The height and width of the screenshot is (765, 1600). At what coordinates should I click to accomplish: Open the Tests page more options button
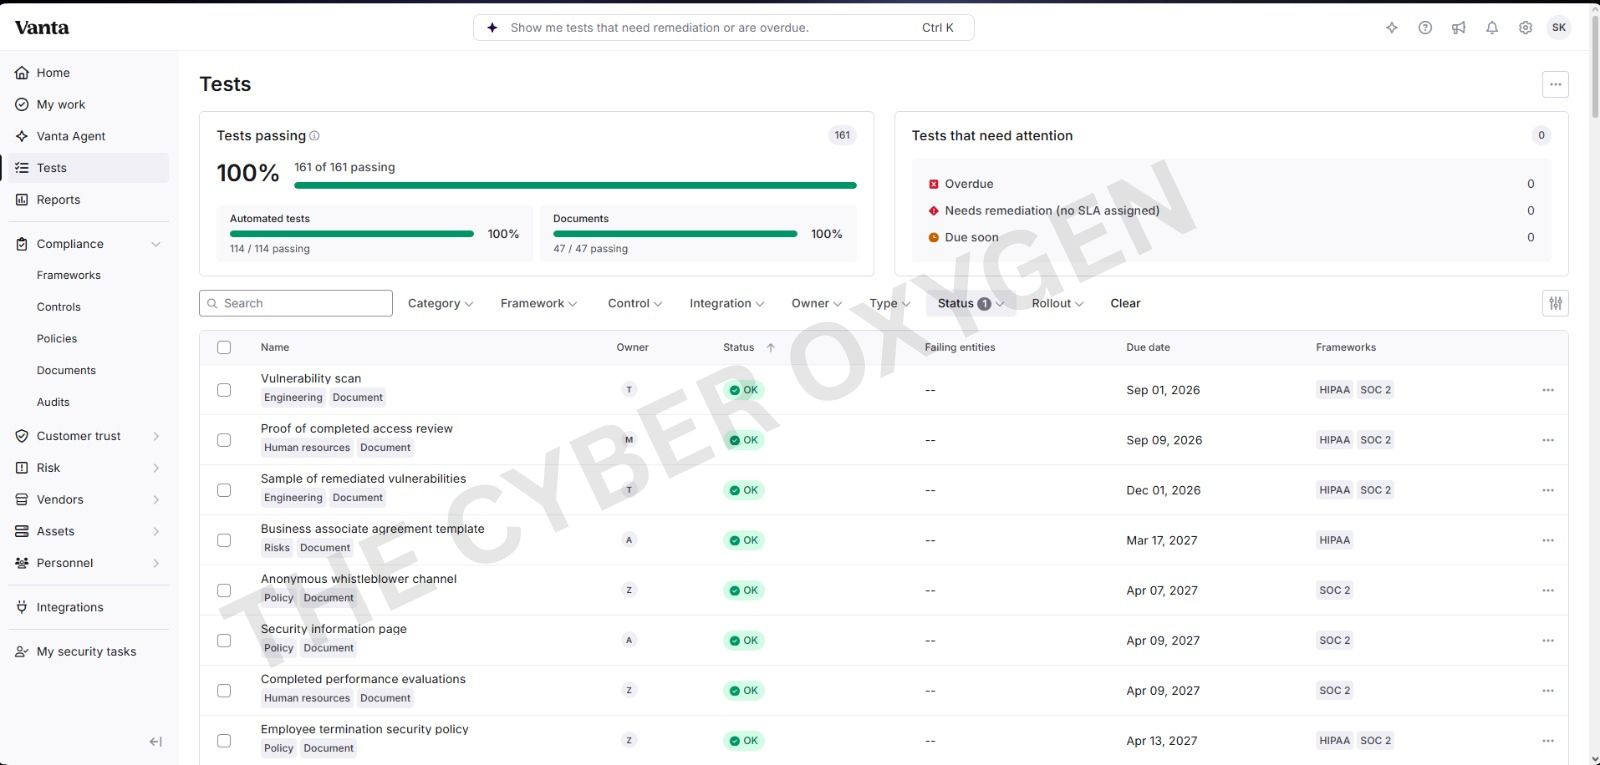1555,84
